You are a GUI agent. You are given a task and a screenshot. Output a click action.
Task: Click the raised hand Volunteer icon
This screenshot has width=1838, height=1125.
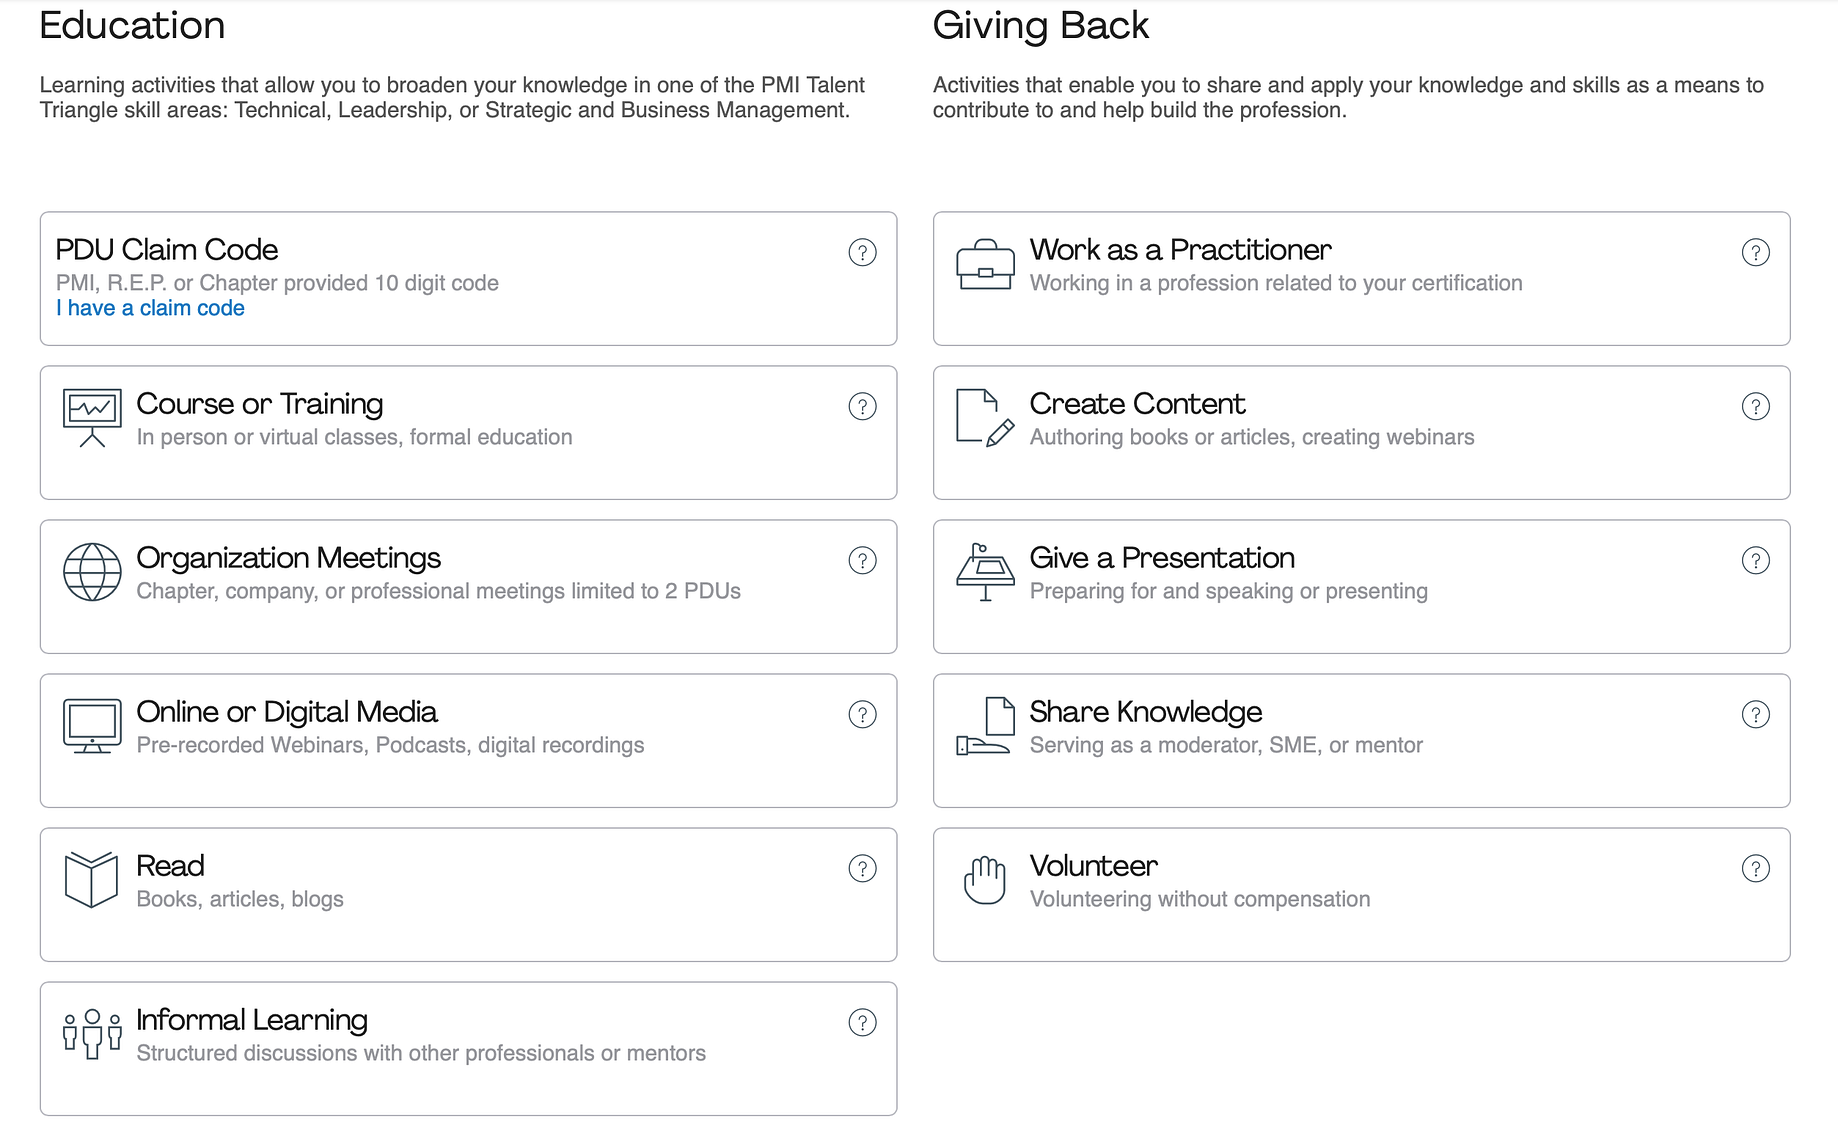tap(985, 880)
